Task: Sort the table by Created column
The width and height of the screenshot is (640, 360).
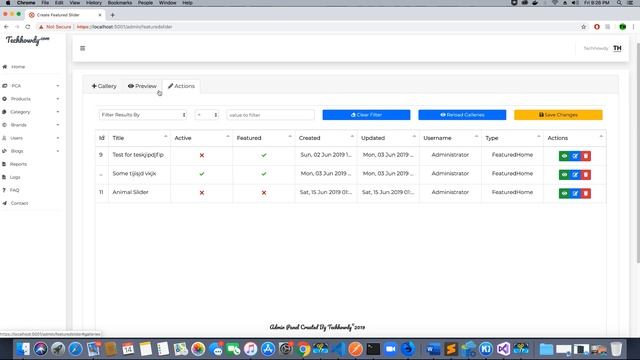Action: point(326,138)
